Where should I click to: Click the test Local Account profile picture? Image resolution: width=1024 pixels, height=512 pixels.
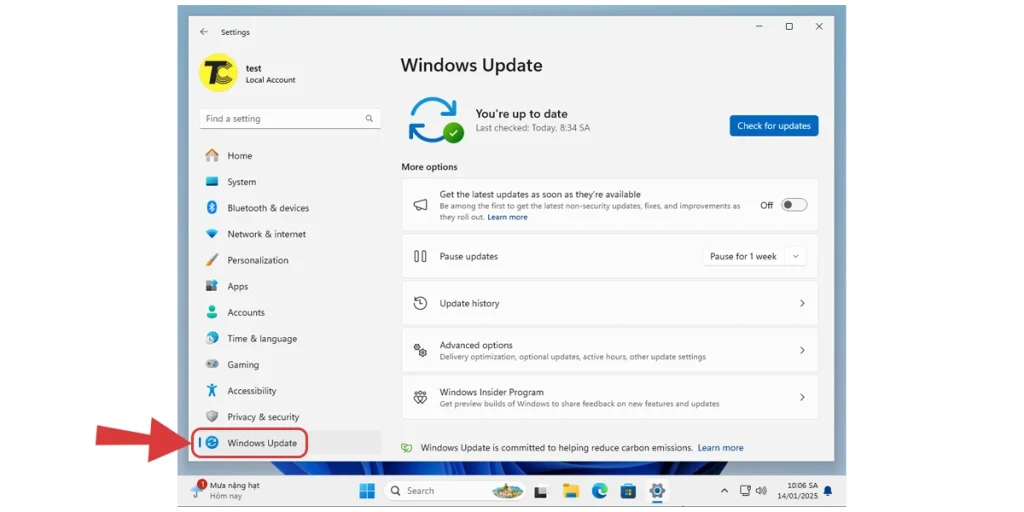click(217, 74)
